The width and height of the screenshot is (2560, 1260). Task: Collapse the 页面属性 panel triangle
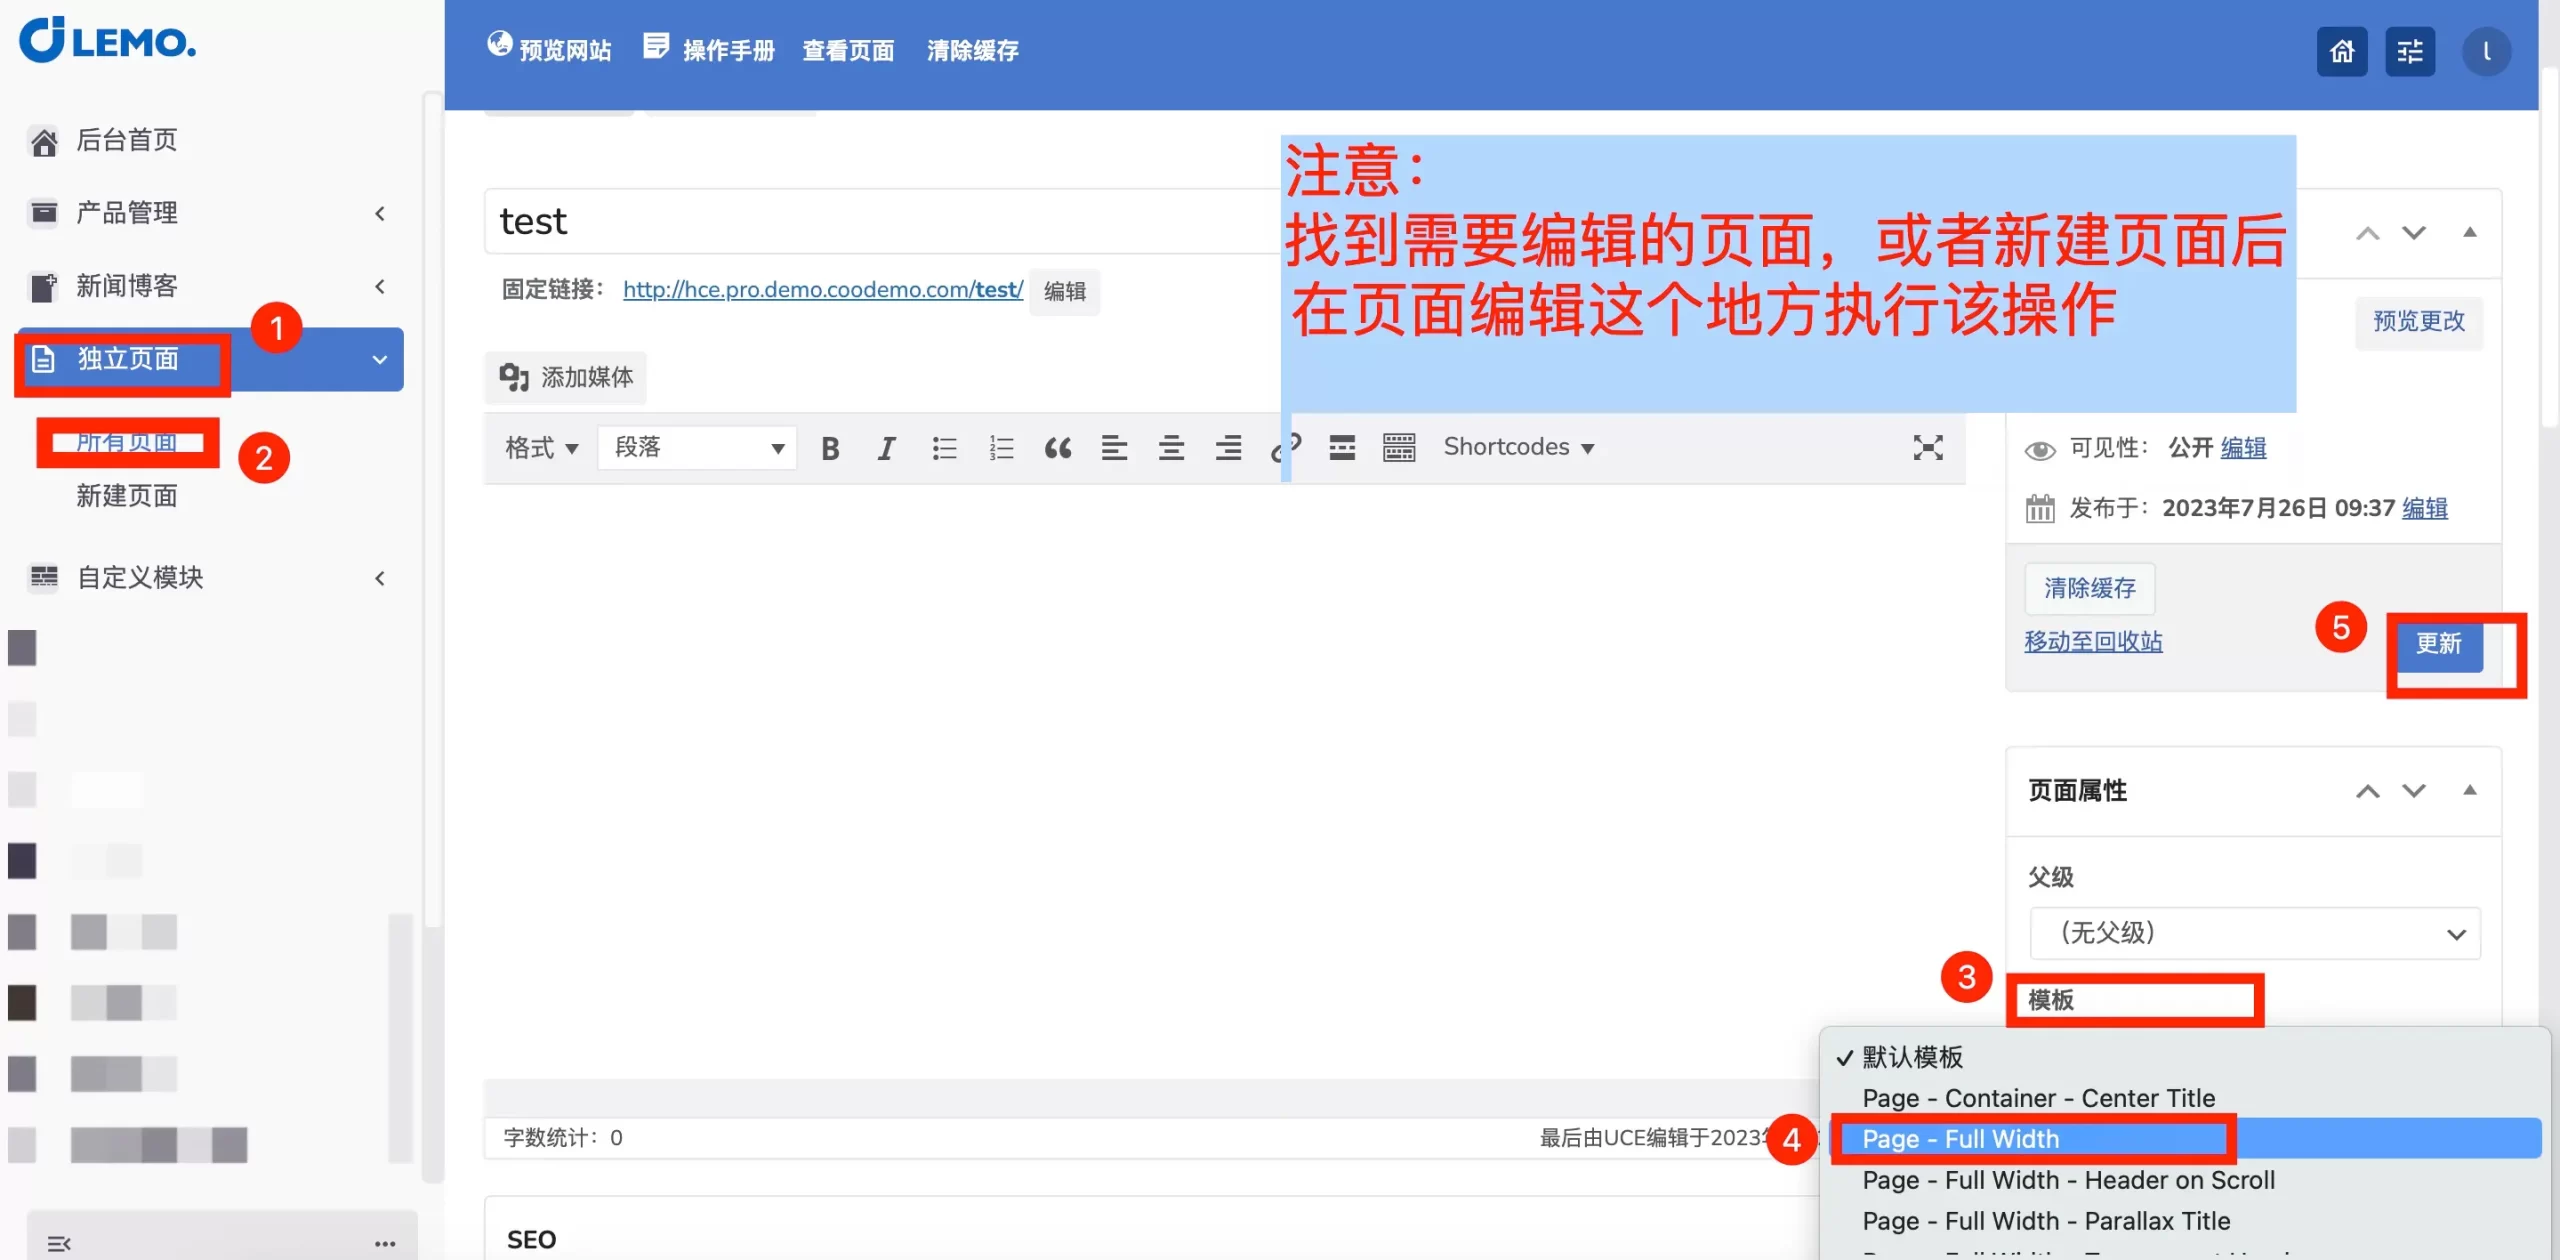(x=2470, y=790)
